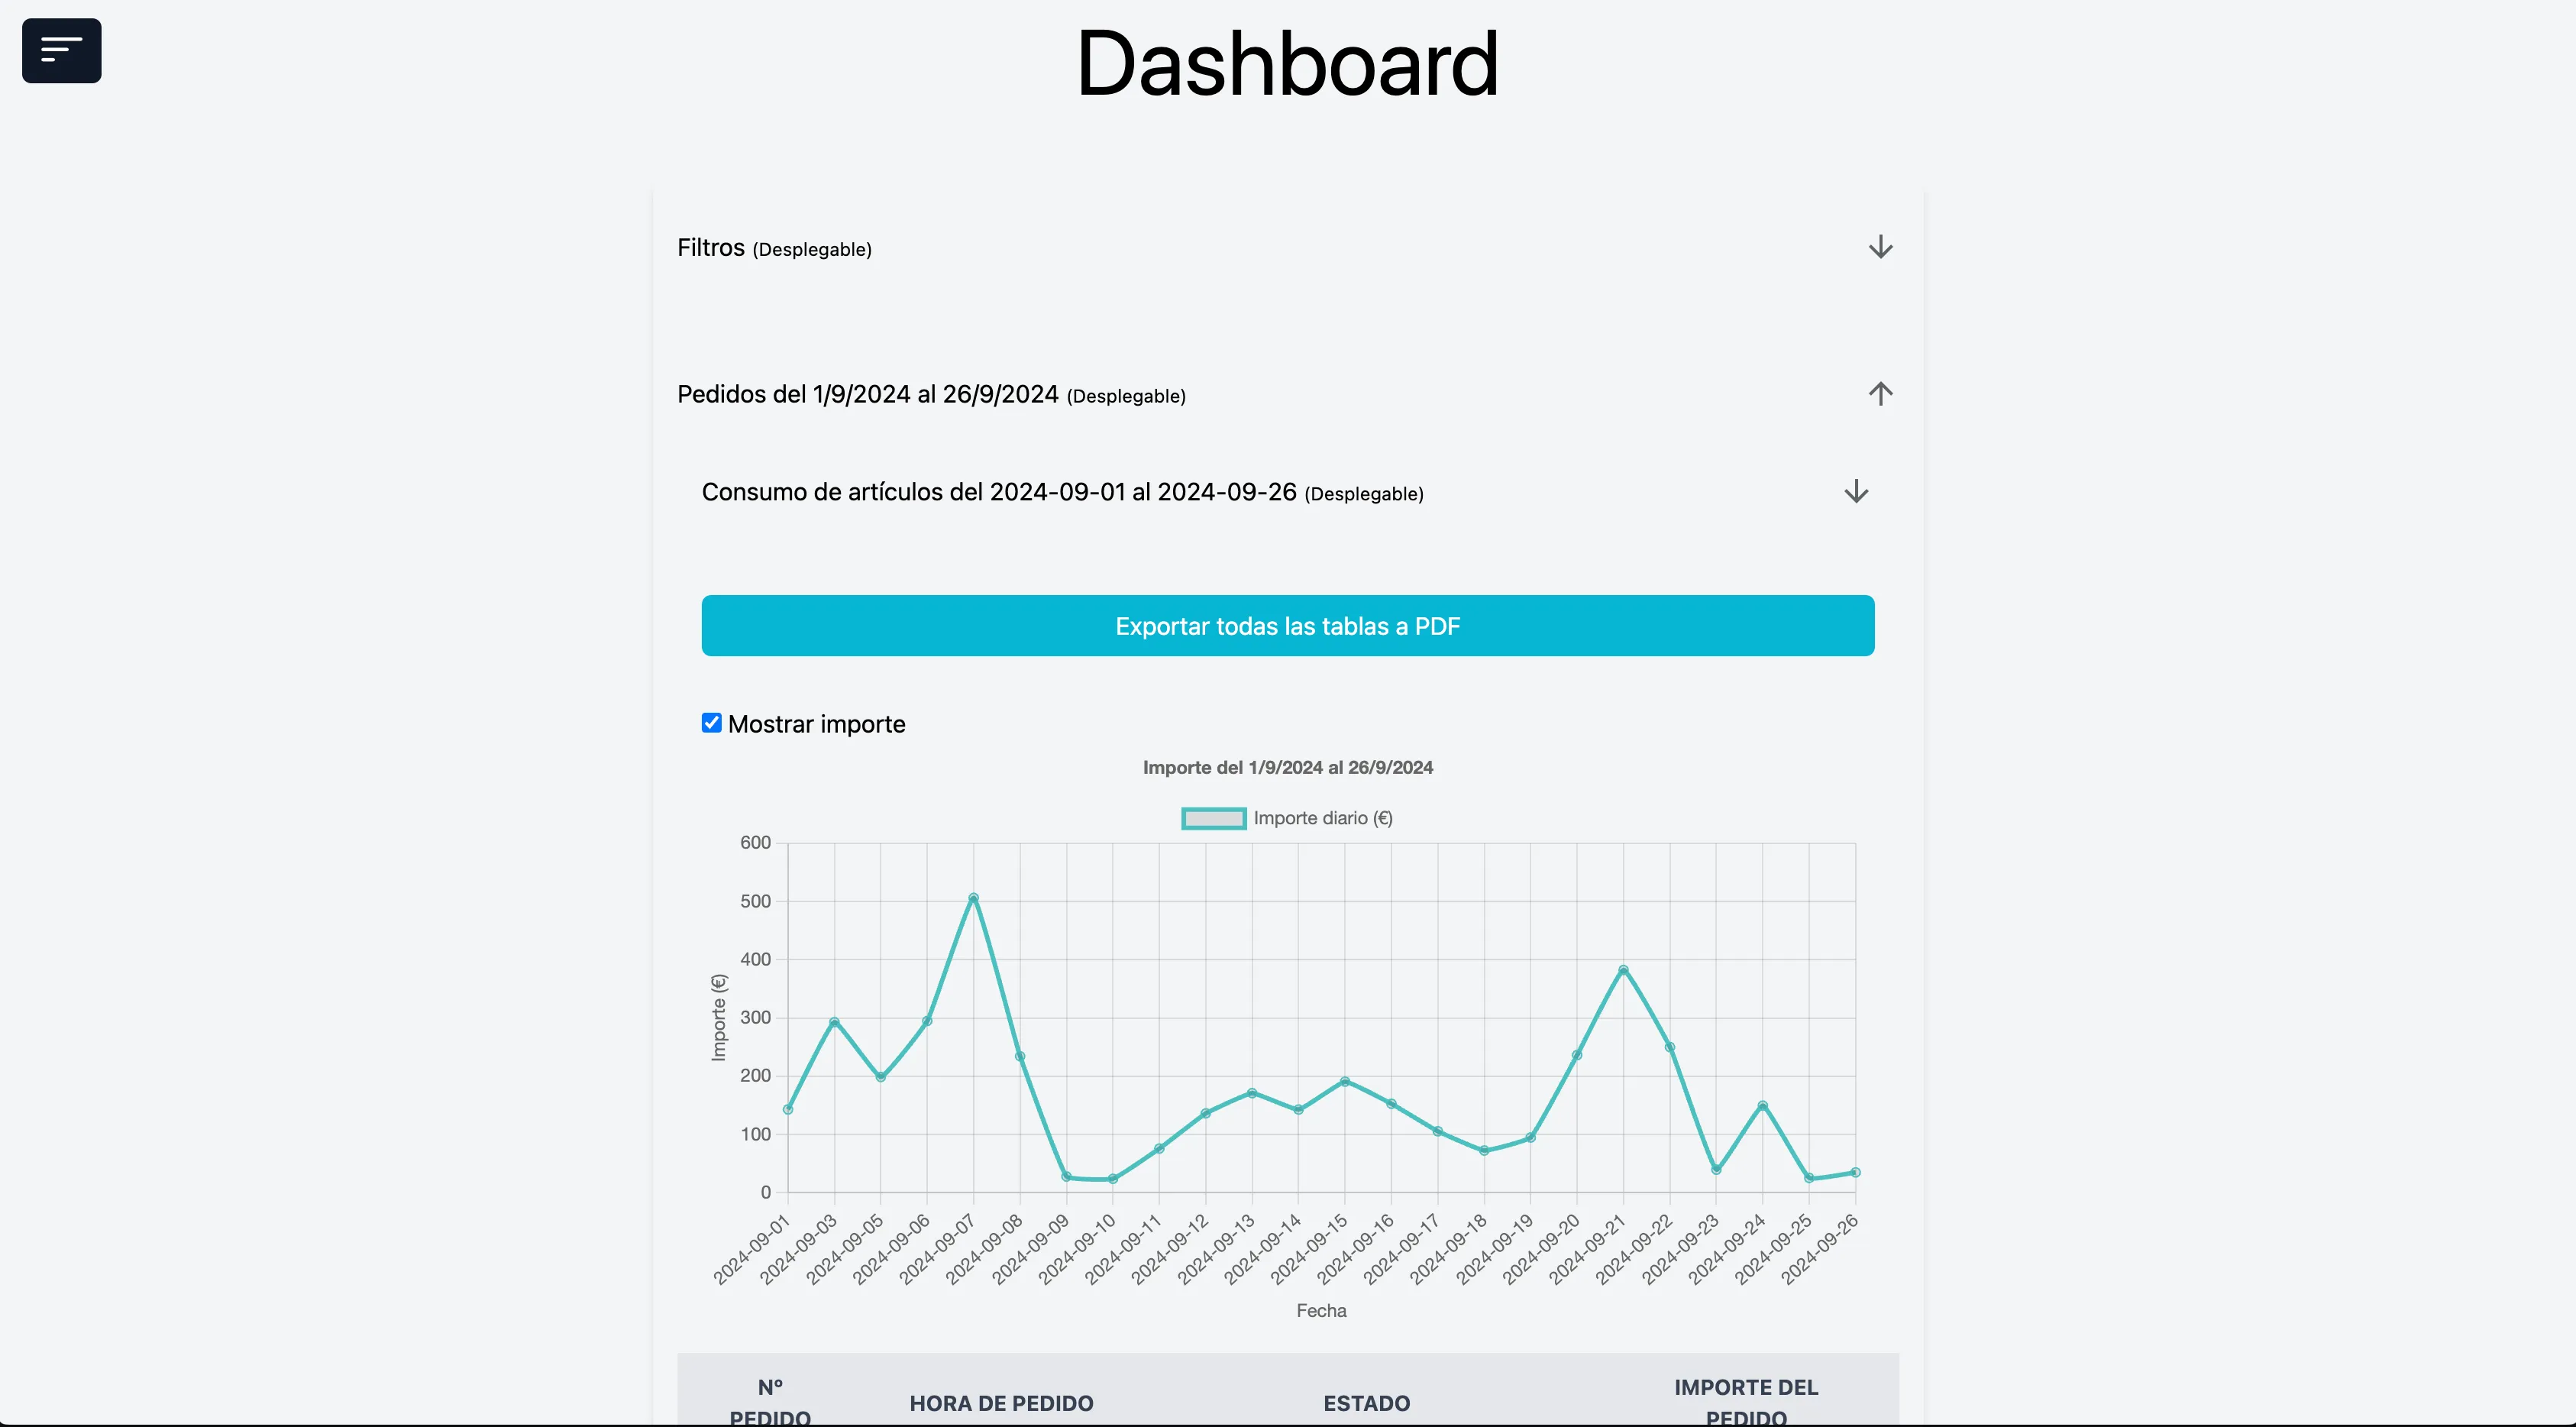Viewport: 2576px width, 1427px height.
Task: Export all tables to PDF
Action: coord(1287,626)
